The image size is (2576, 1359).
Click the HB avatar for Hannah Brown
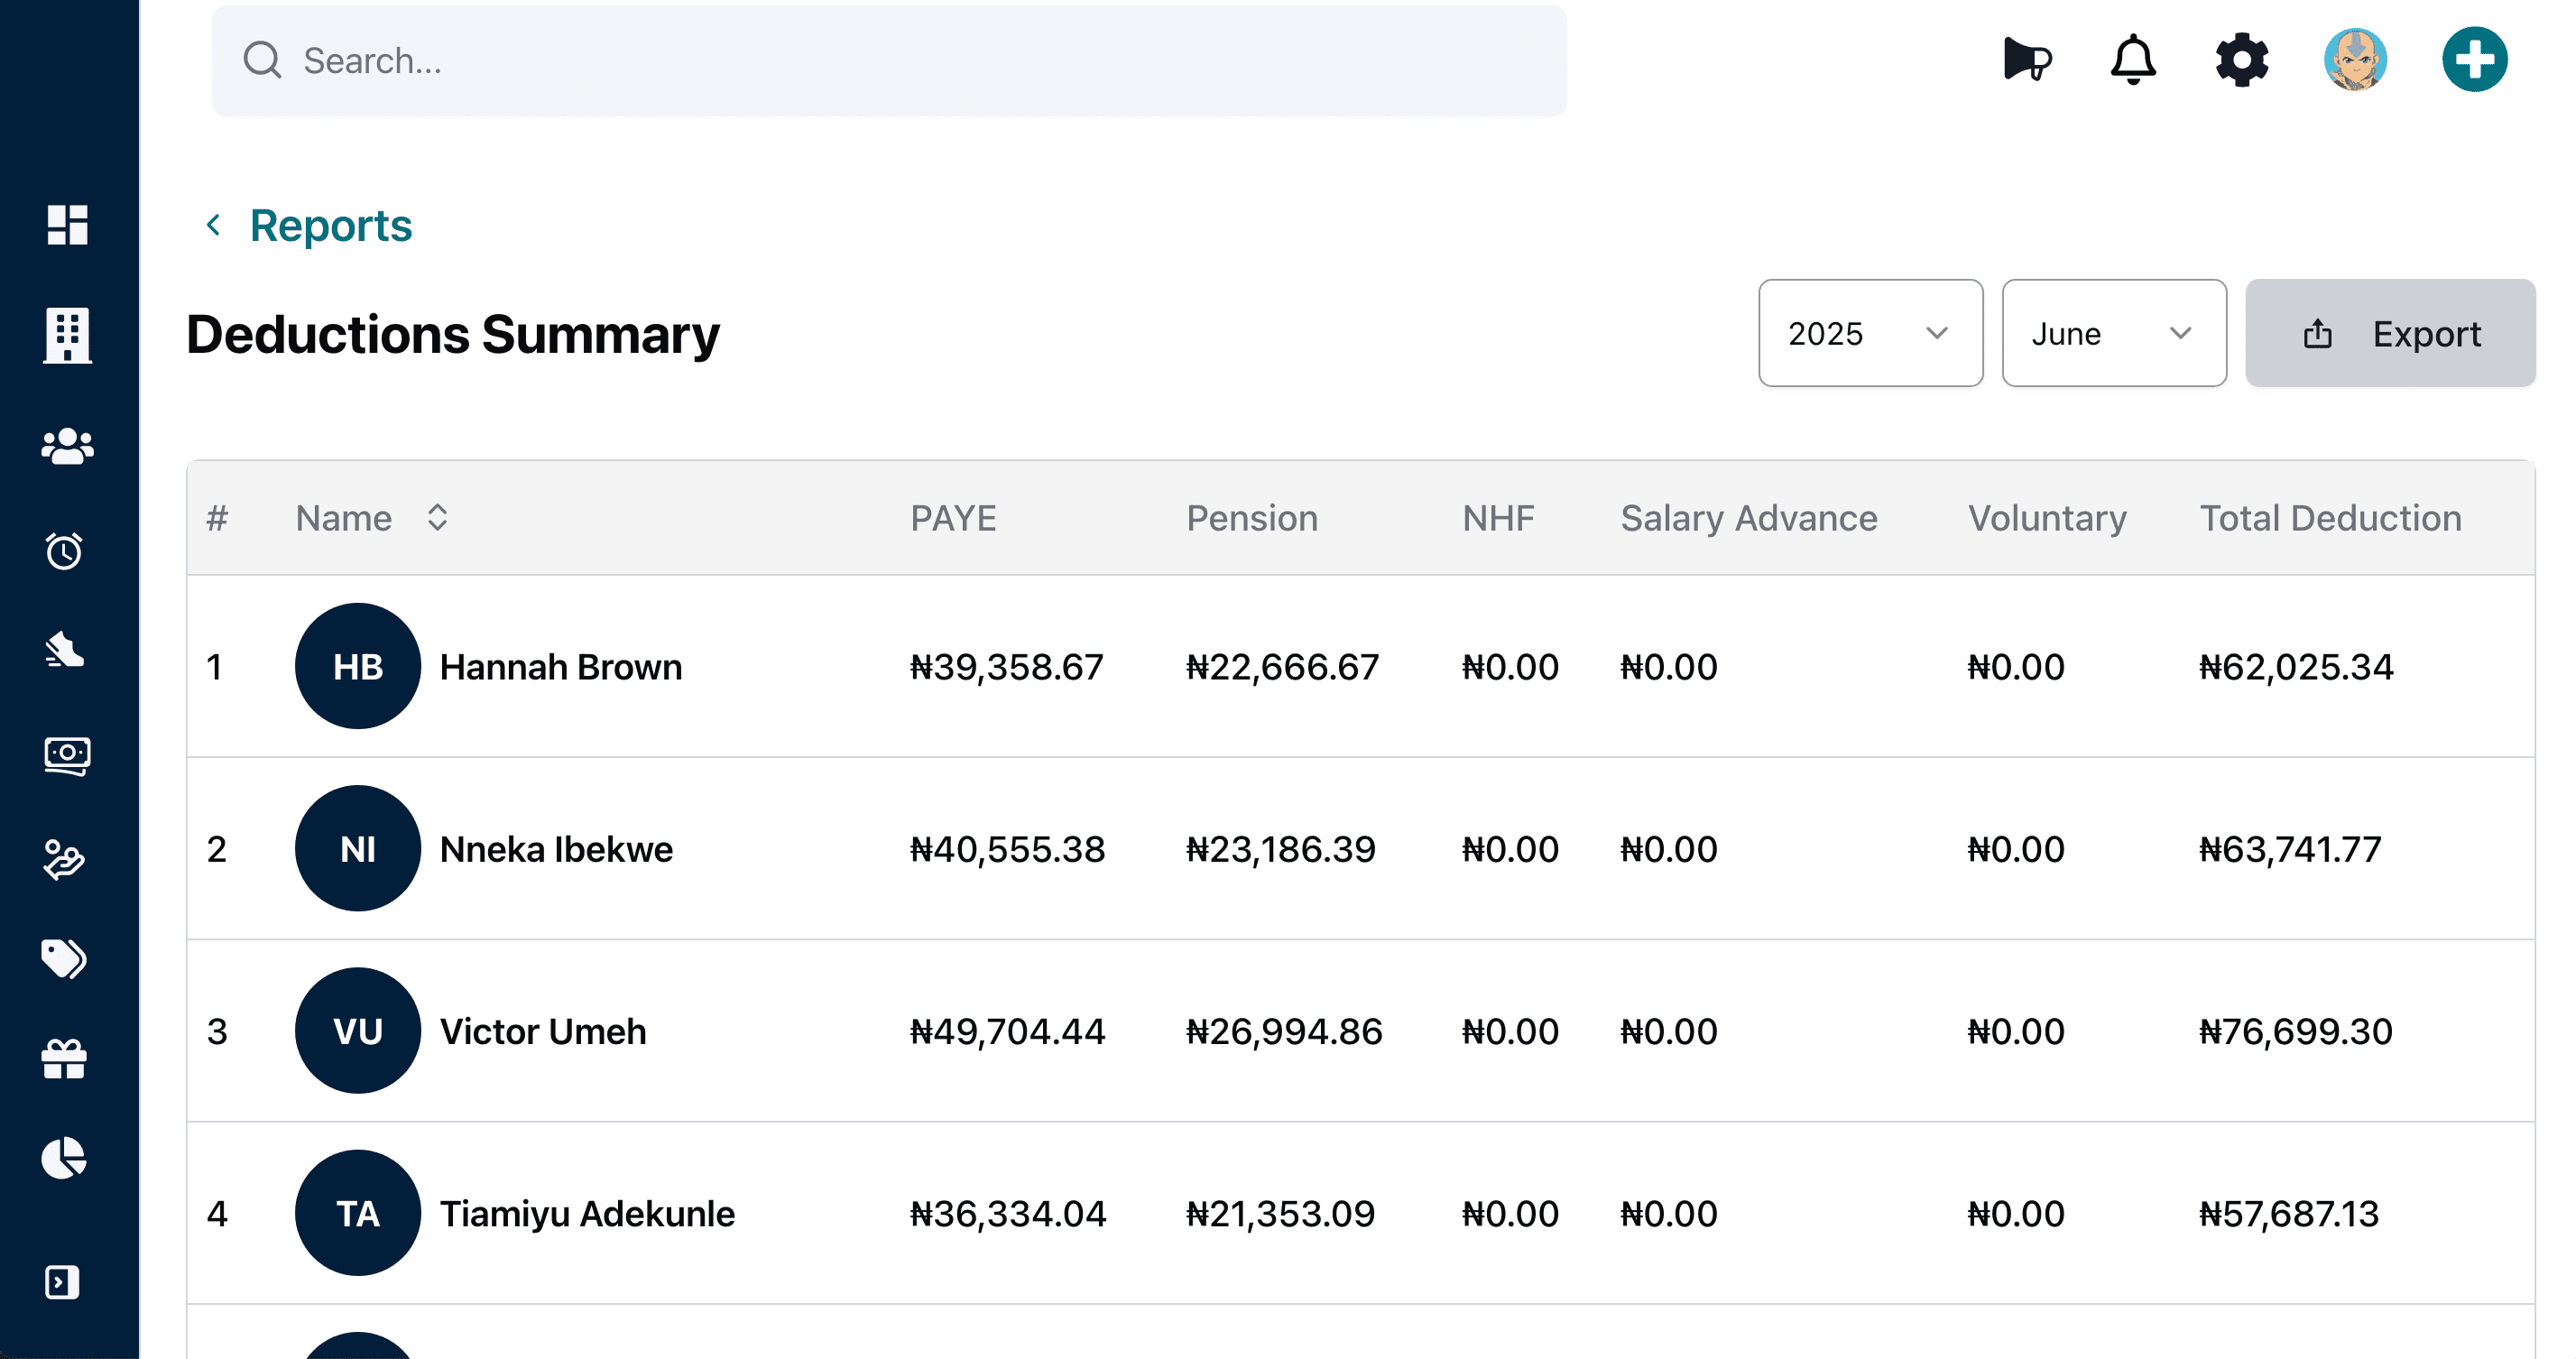click(358, 666)
